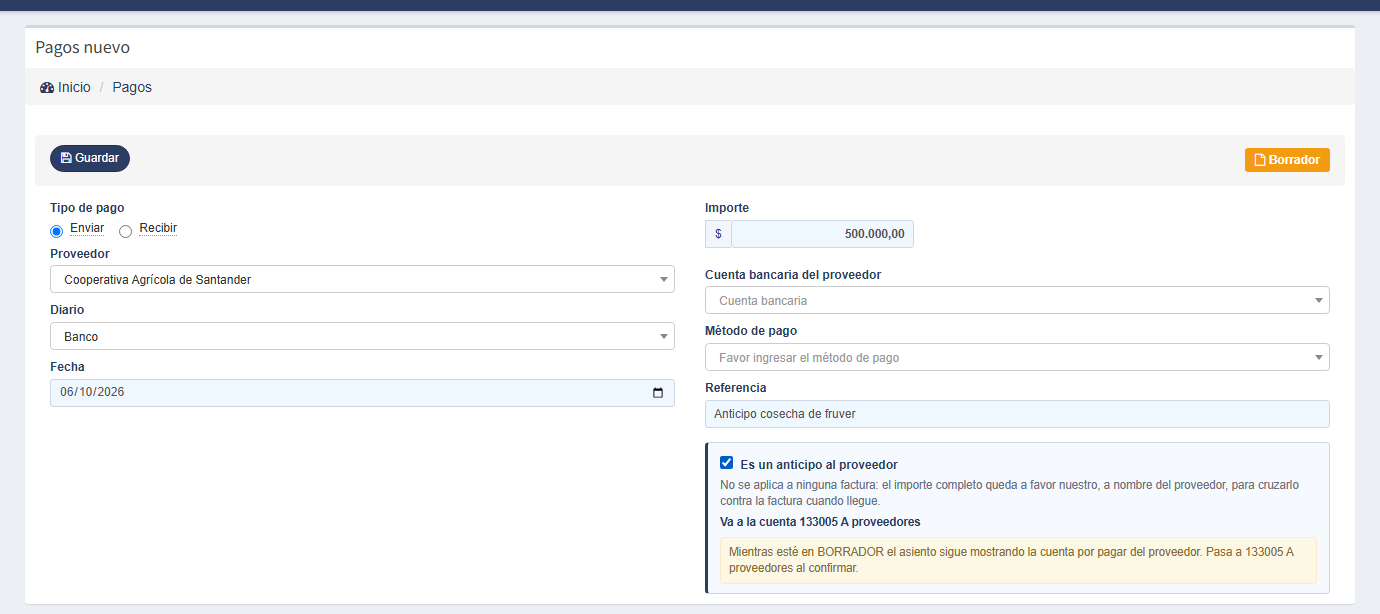This screenshot has height=614, width=1380.
Task: Uncheck 'Es un anticipo al proveedor'
Action: pyautogui.click(x=727, y=463)
